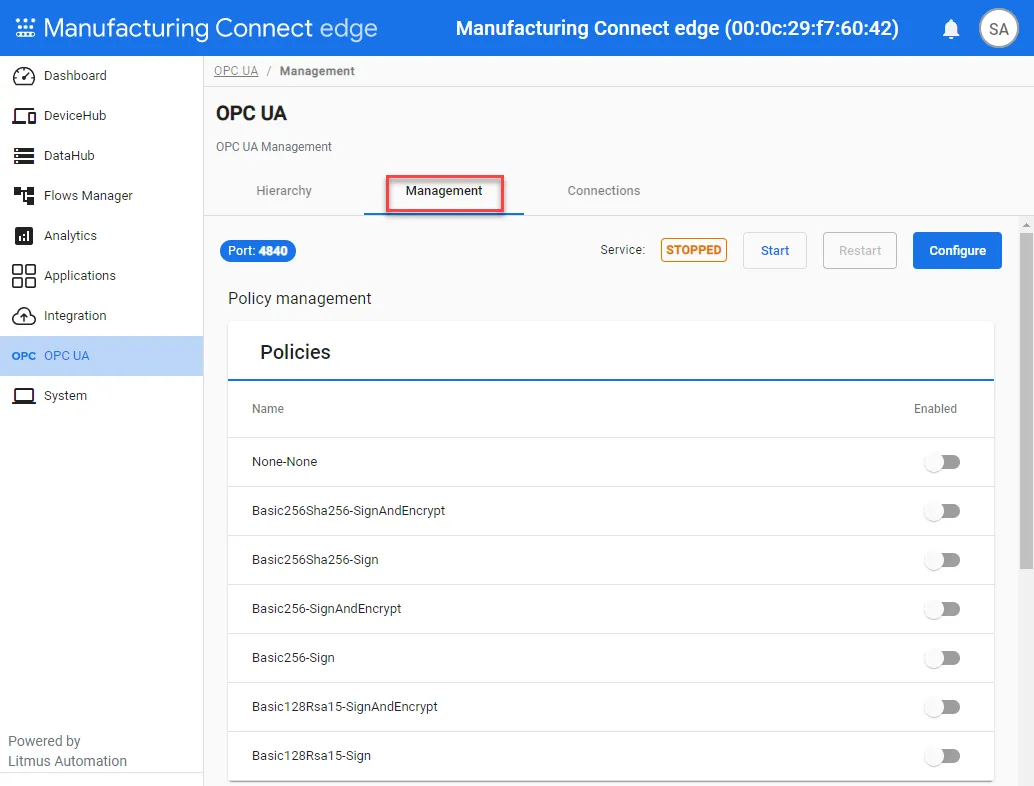Click the OPC icon in sidebar

(24, 356)
